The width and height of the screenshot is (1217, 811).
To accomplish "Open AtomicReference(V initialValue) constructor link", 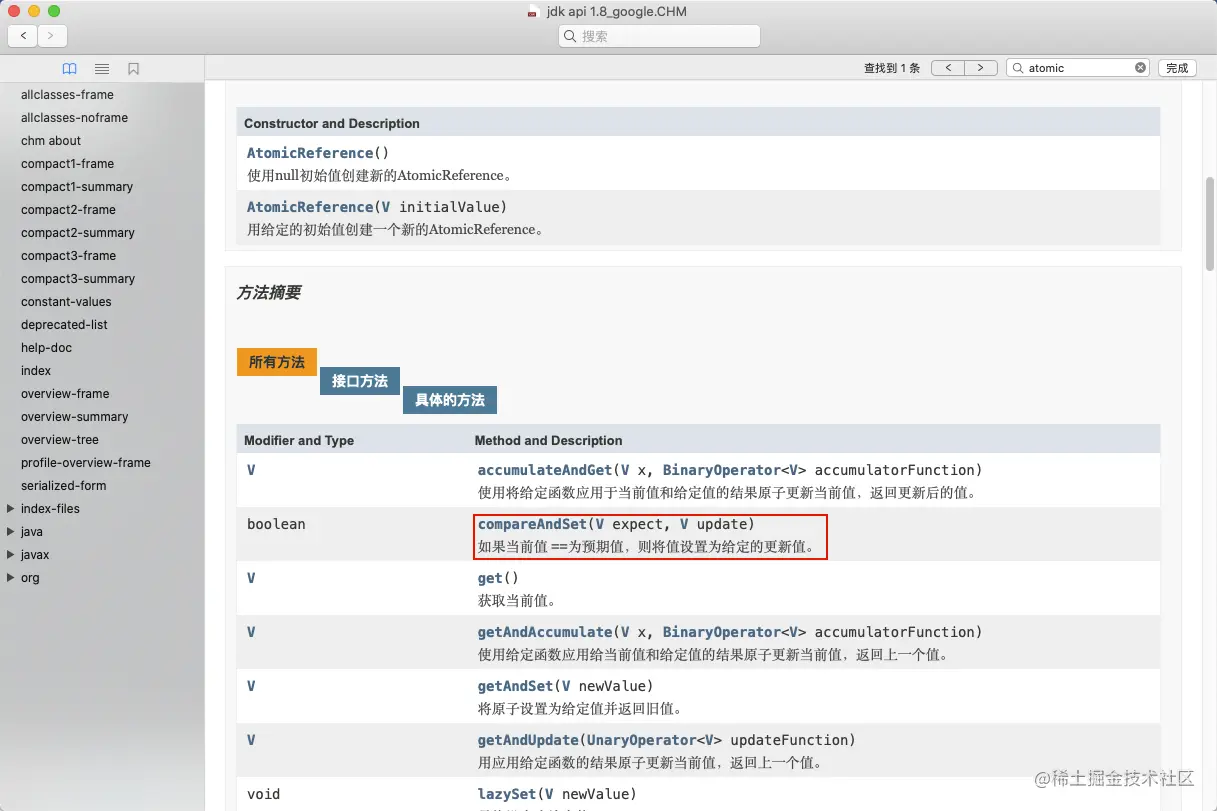I will (310, 207).
